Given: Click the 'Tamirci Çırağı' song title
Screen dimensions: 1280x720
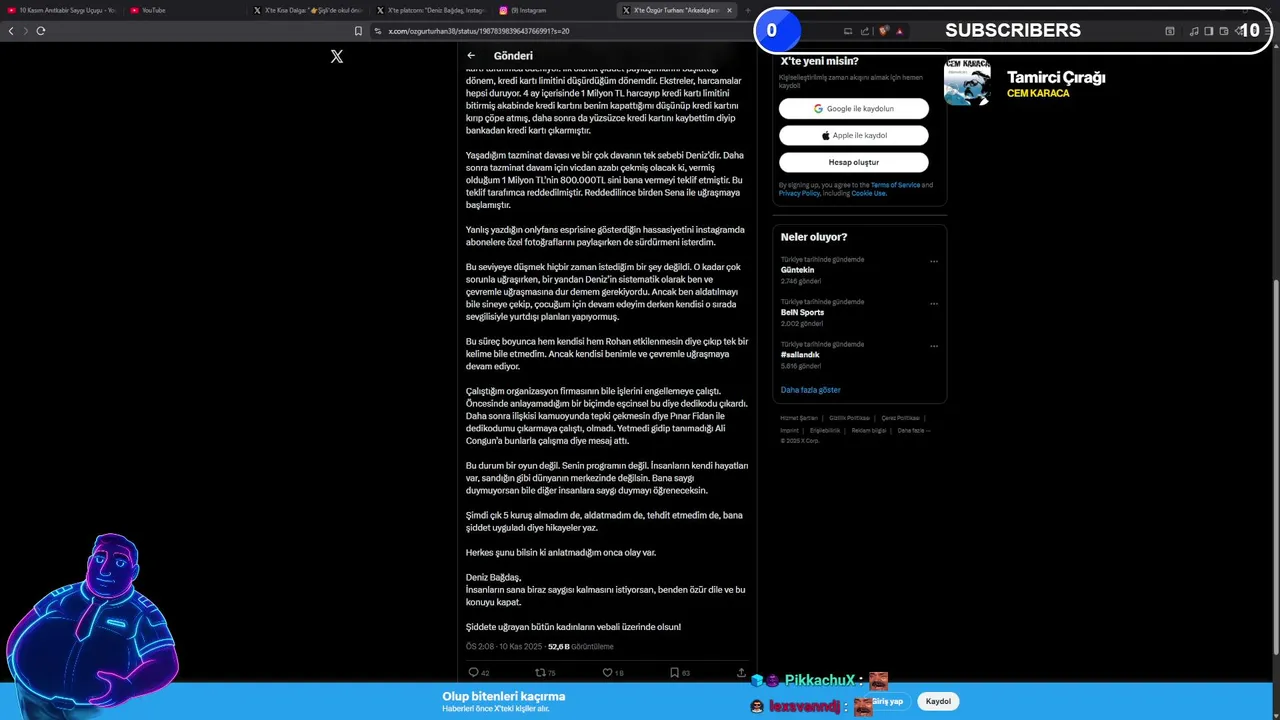Looking at the screenshot, I should click(x=1056, y=77).
